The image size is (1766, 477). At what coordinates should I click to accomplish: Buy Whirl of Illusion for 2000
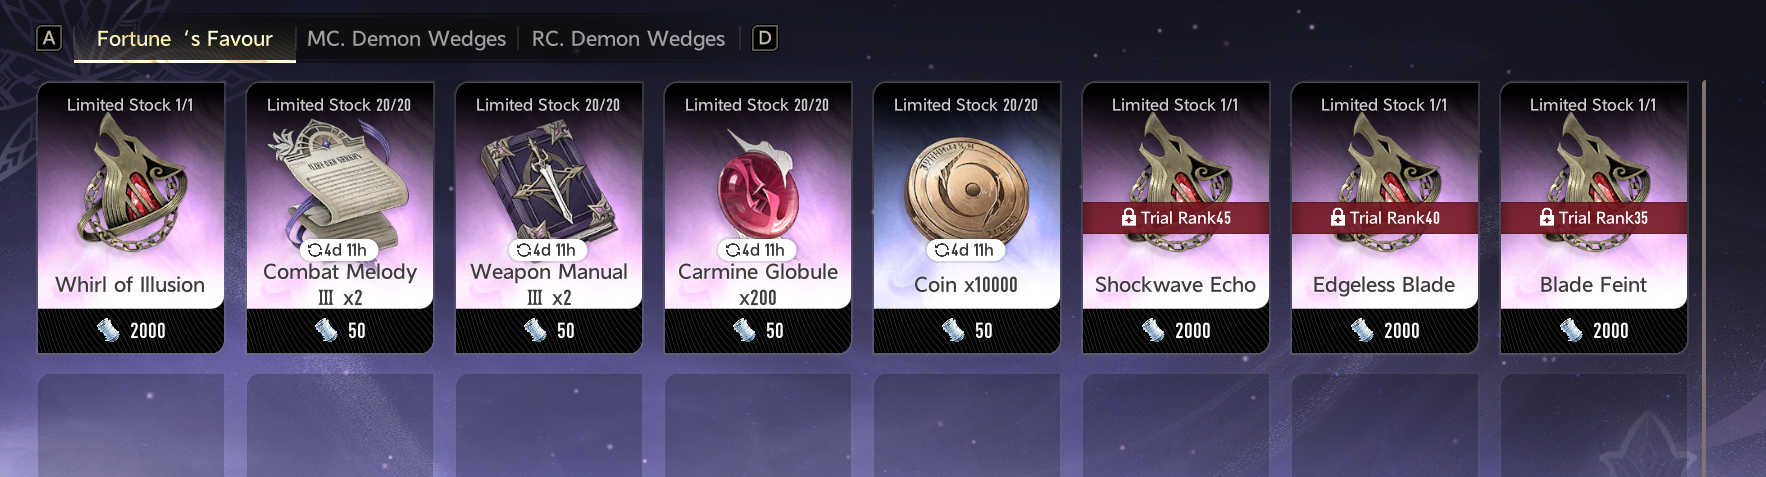131,330
